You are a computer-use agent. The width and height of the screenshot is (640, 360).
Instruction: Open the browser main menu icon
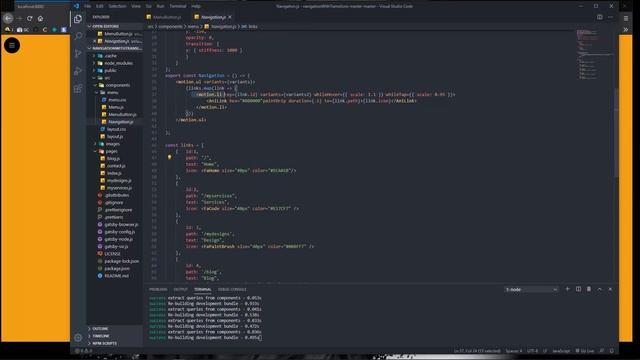(x=626, y=18)
